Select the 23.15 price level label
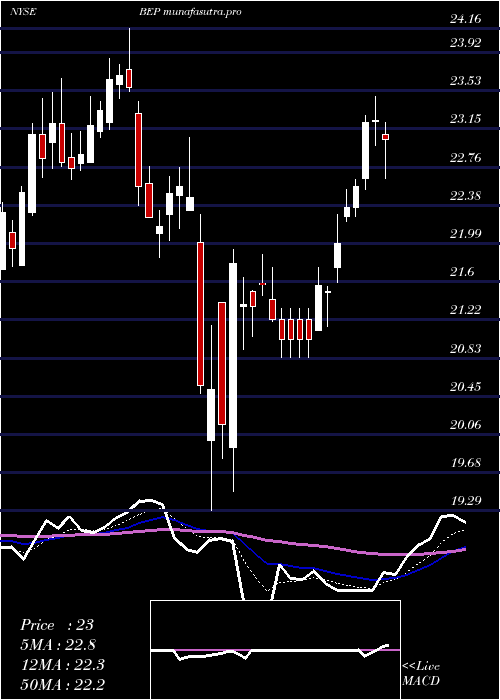500x700 pixels. 466,119
